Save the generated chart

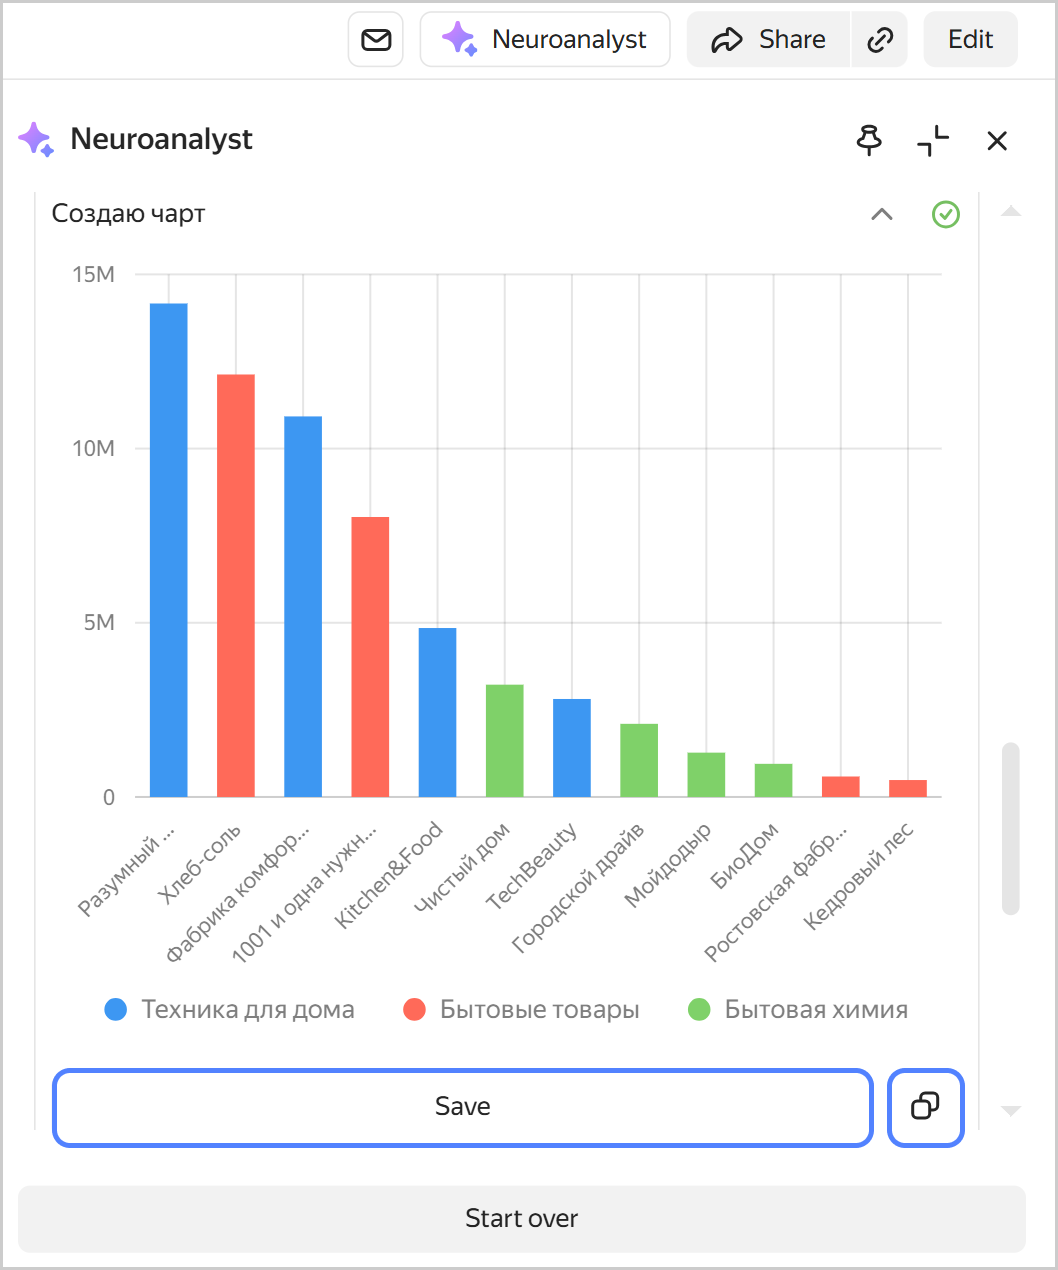(463, 1107)
